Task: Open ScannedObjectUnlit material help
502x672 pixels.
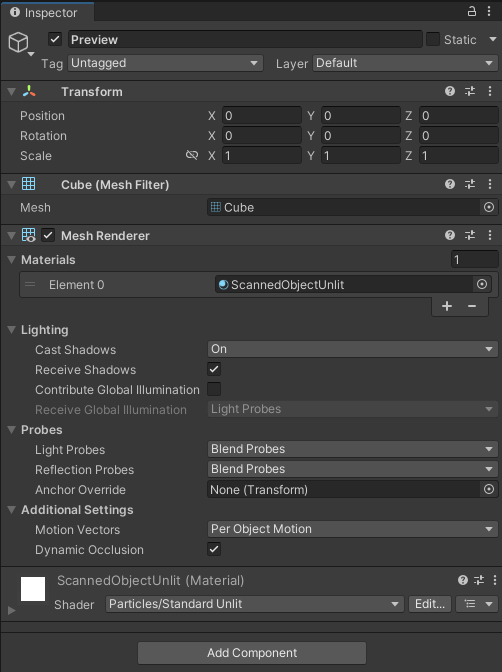Action: click(463, 580)
